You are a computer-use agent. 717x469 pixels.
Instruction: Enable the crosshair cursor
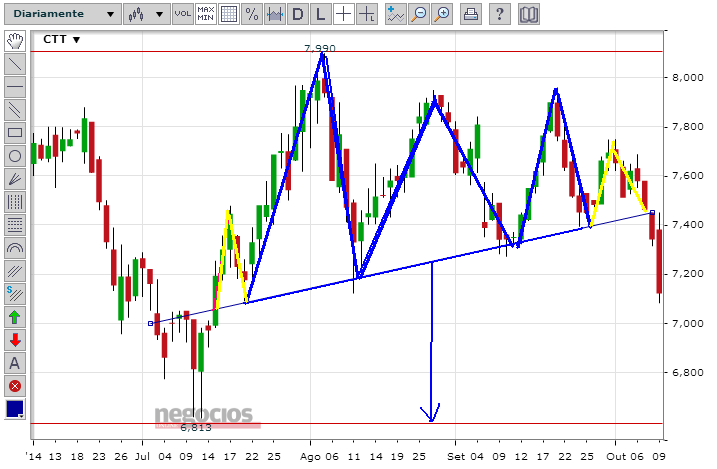click(x=343, y=14)
